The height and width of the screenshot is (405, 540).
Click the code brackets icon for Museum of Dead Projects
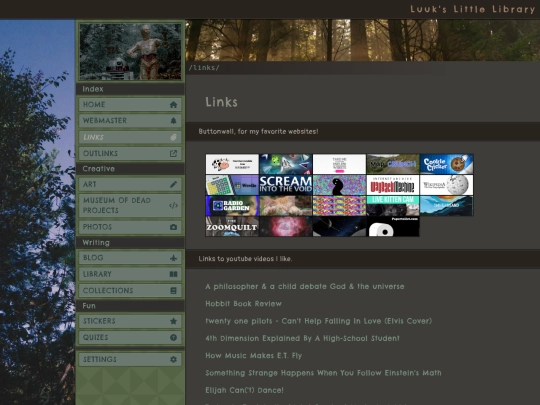173,206
